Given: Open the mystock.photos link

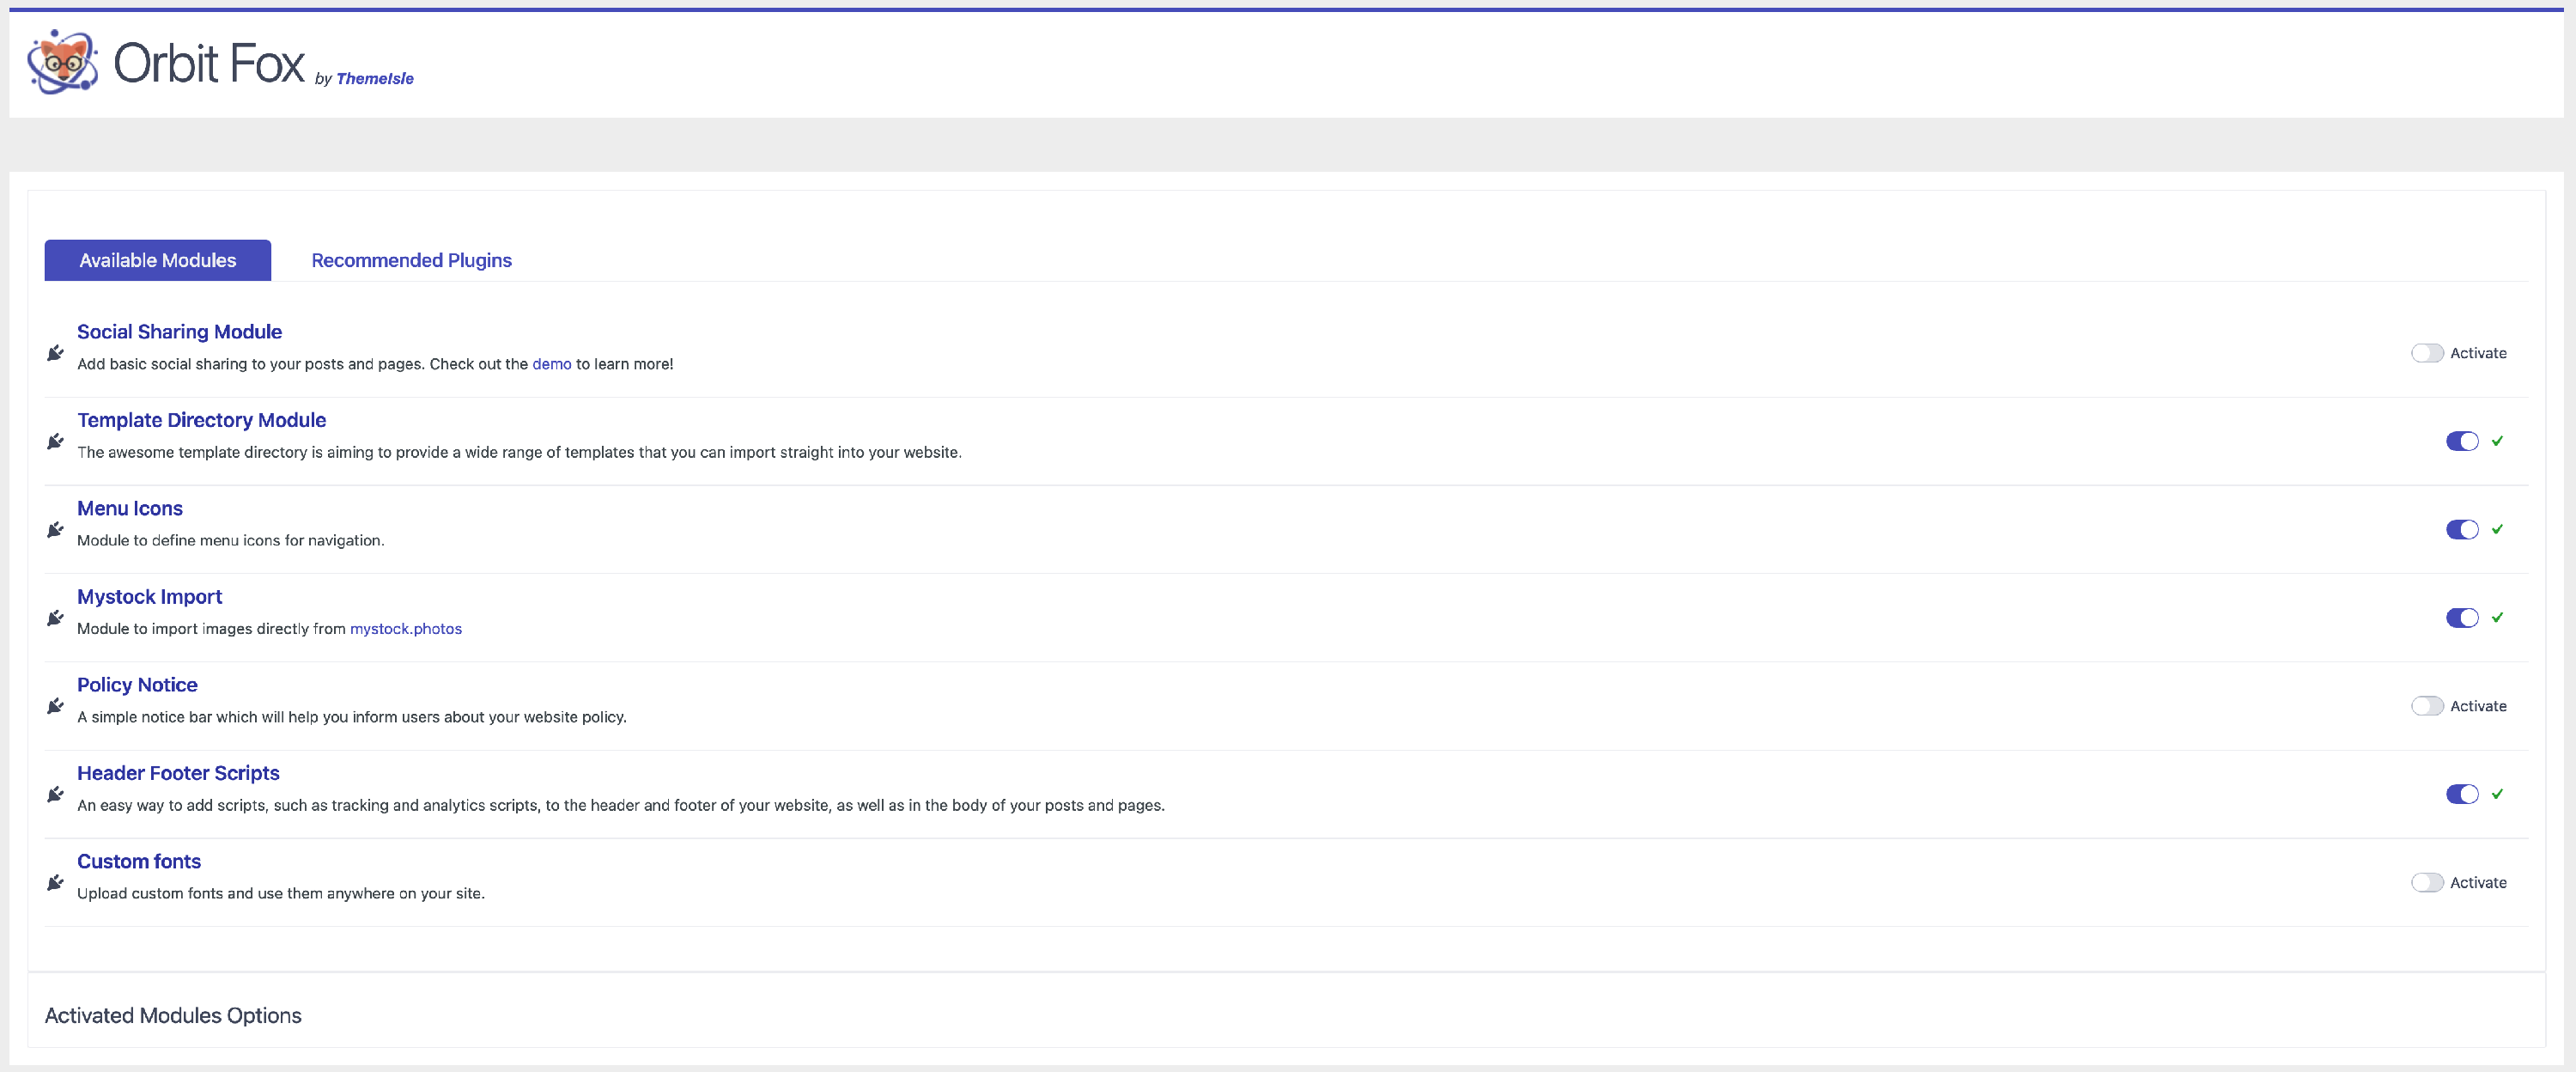Looking at the screenshot, I should pyautogui.click(x=406, y=628).
